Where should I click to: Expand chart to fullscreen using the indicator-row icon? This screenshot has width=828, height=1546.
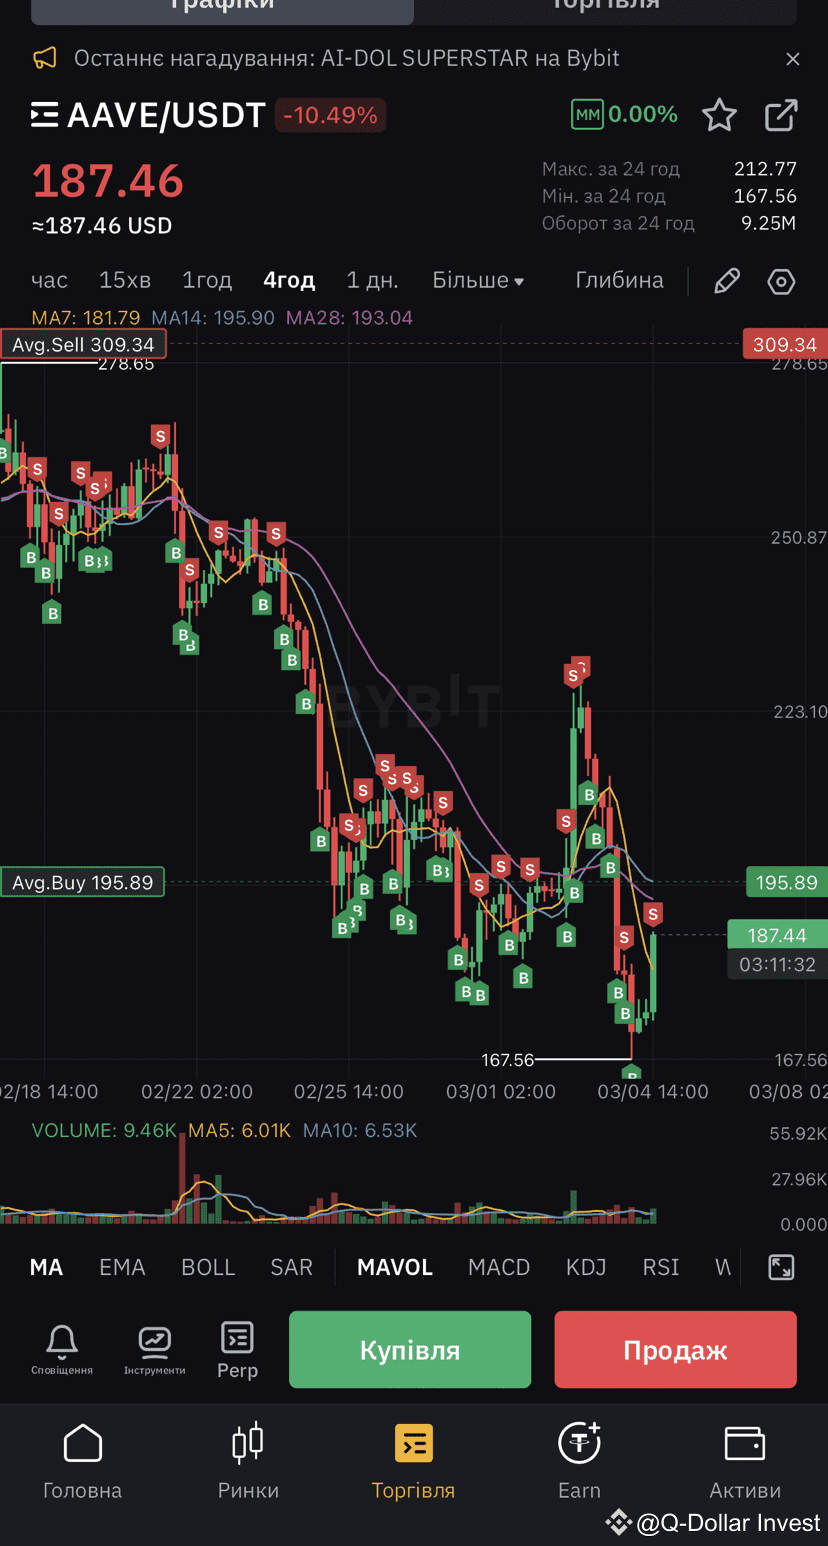(781, 1267)
